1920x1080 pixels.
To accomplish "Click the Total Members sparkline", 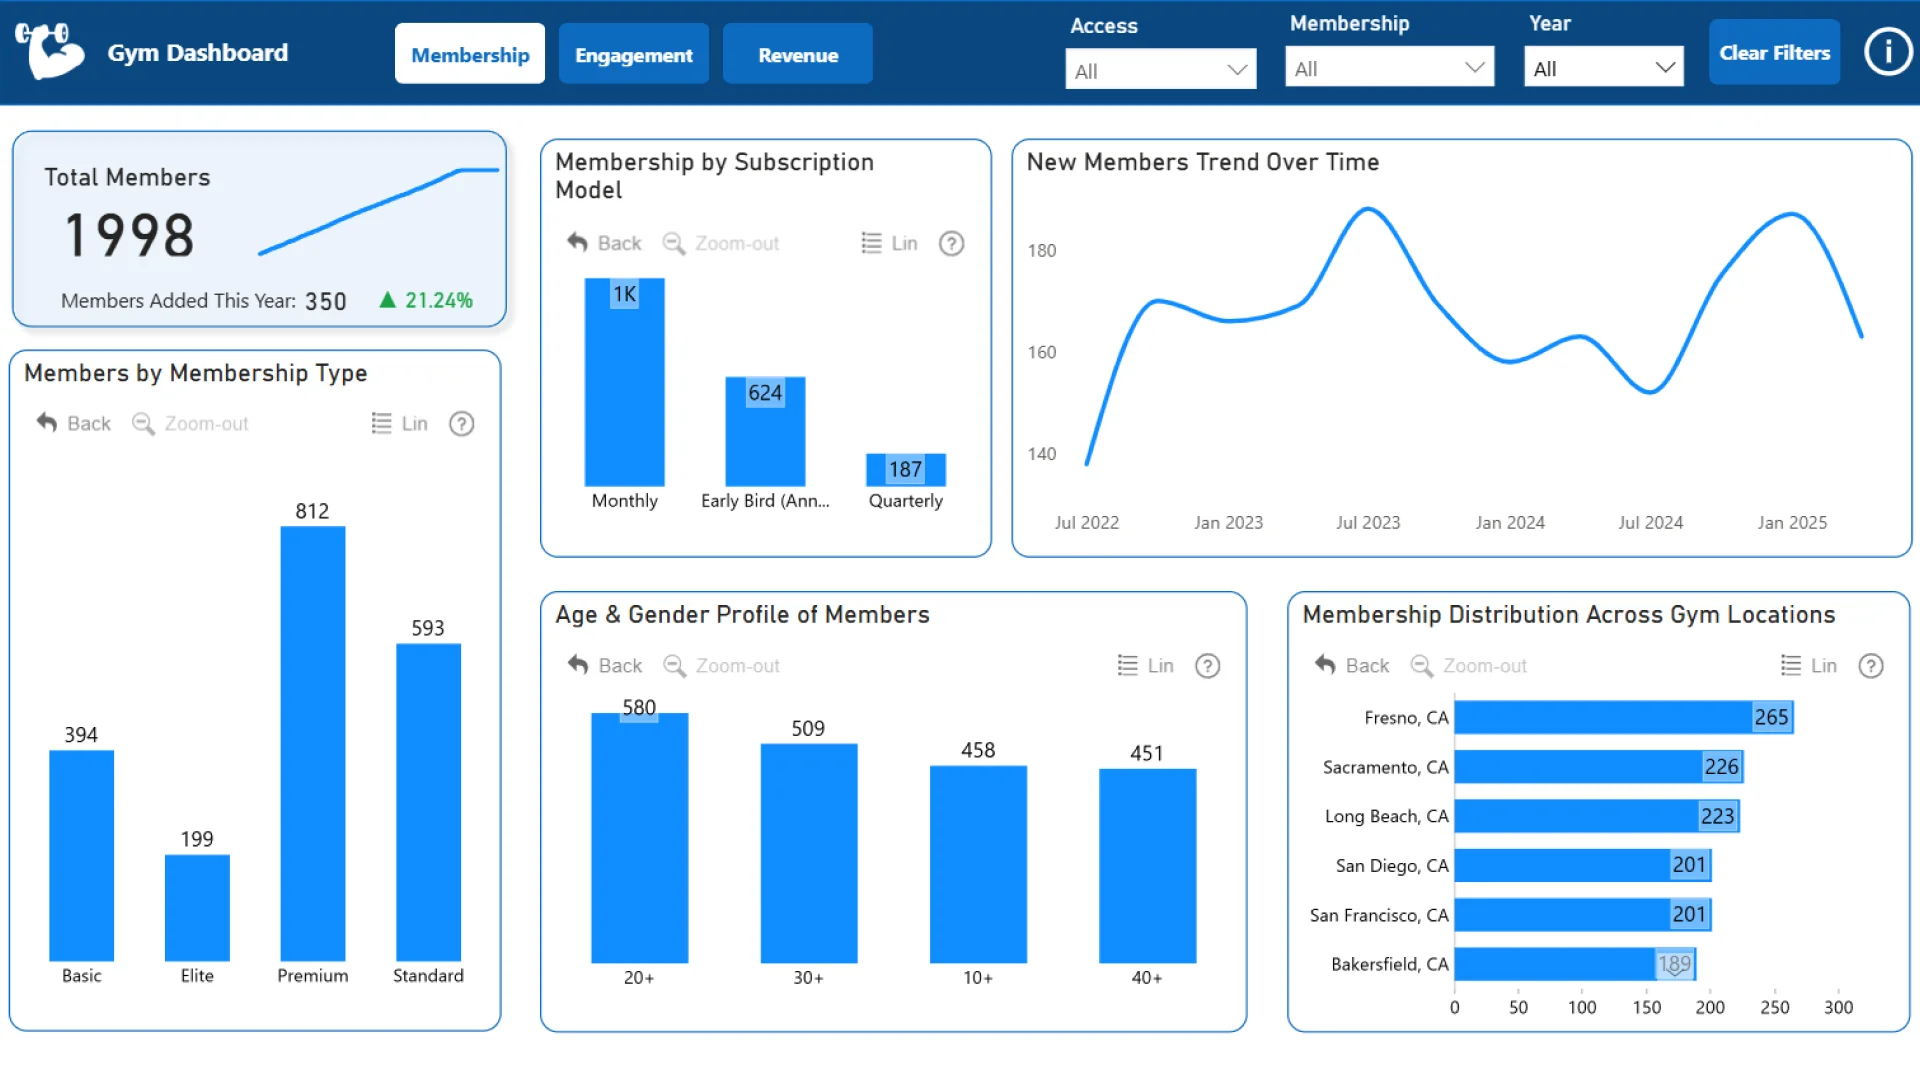I will [378, 211].
